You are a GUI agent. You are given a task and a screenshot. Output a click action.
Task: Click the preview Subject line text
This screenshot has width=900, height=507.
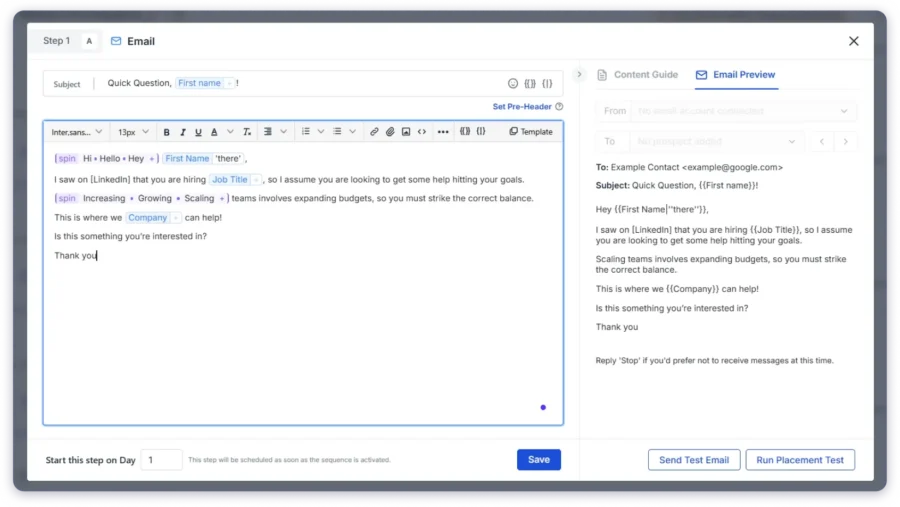(x=677, y=185)
